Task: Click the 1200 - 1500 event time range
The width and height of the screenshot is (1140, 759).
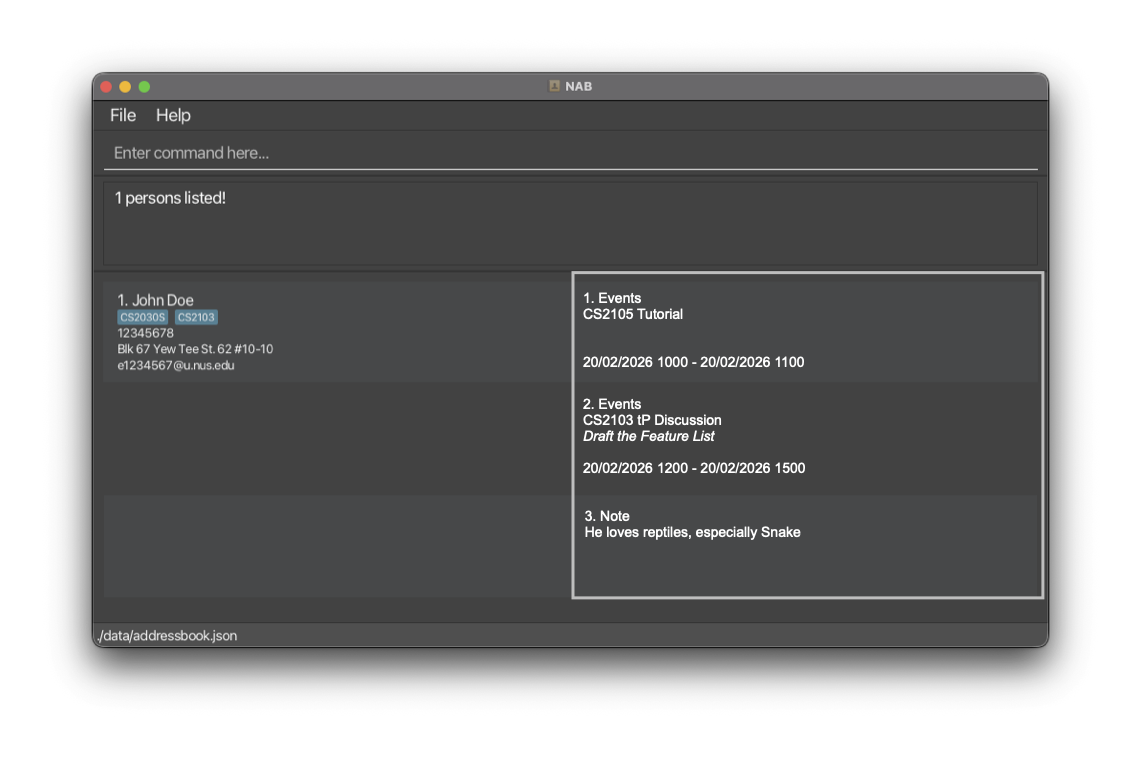Action: pos(694,468)
